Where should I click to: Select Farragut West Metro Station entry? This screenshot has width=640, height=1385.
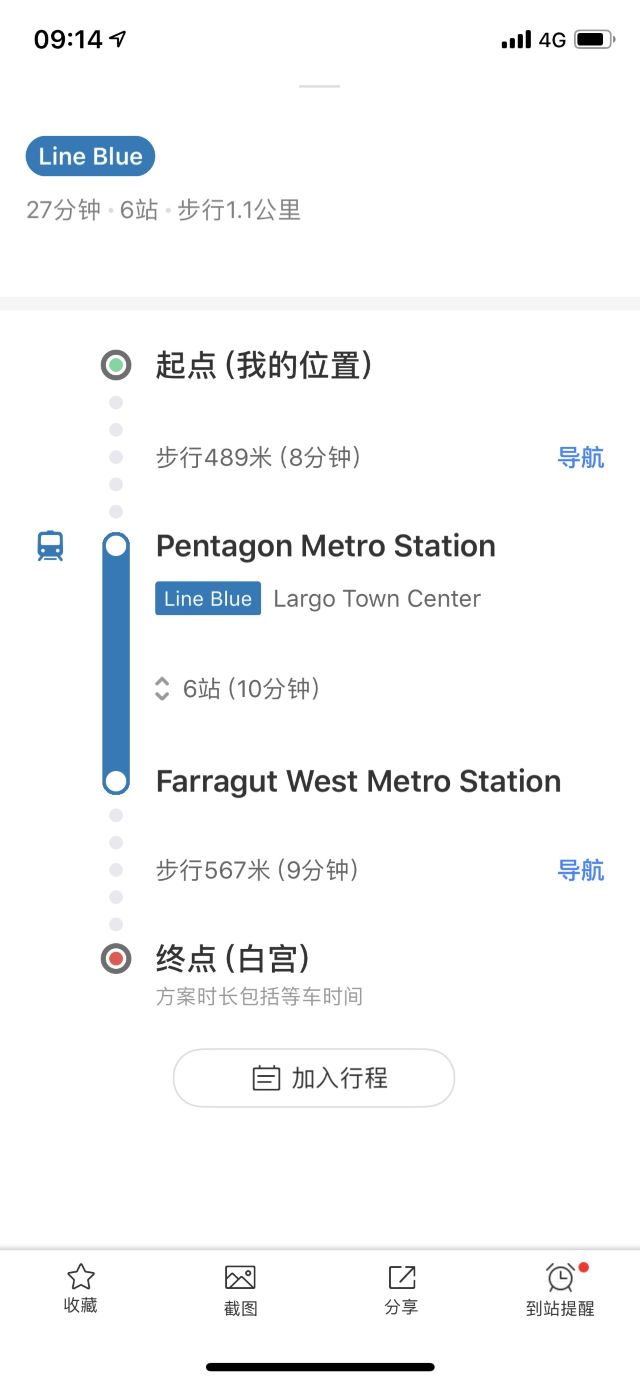(358, 781)
